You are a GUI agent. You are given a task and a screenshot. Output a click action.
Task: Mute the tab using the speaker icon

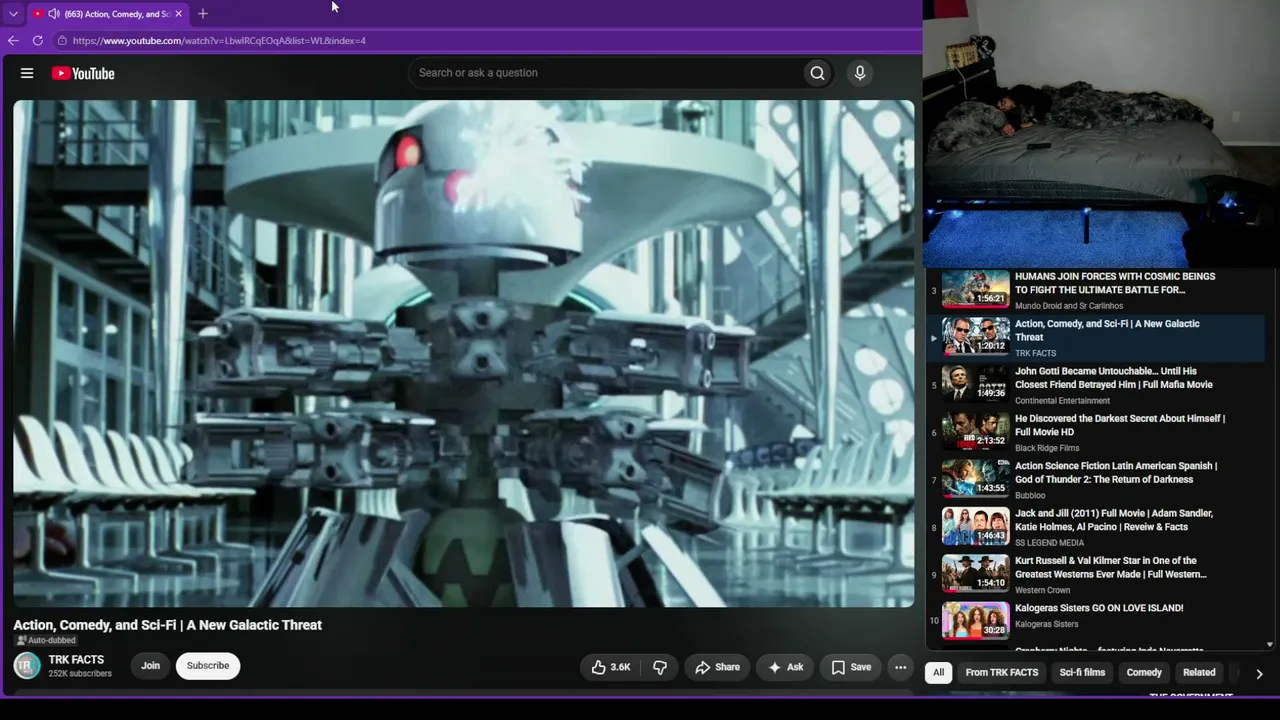coord(54,14)
